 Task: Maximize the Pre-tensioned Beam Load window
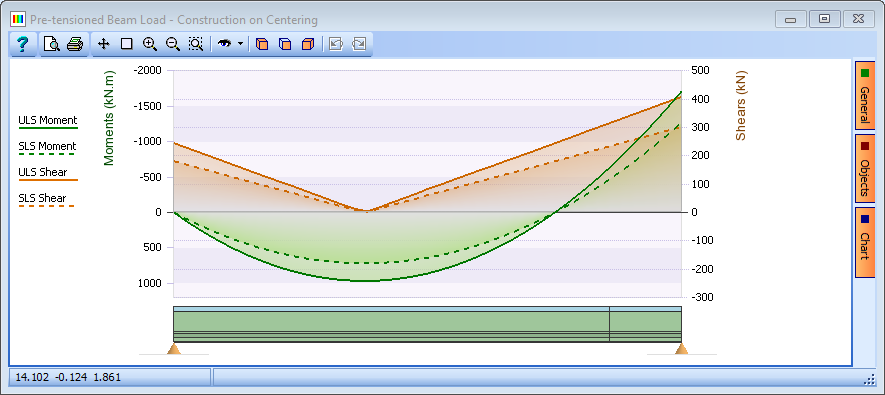tap(825, 19)
